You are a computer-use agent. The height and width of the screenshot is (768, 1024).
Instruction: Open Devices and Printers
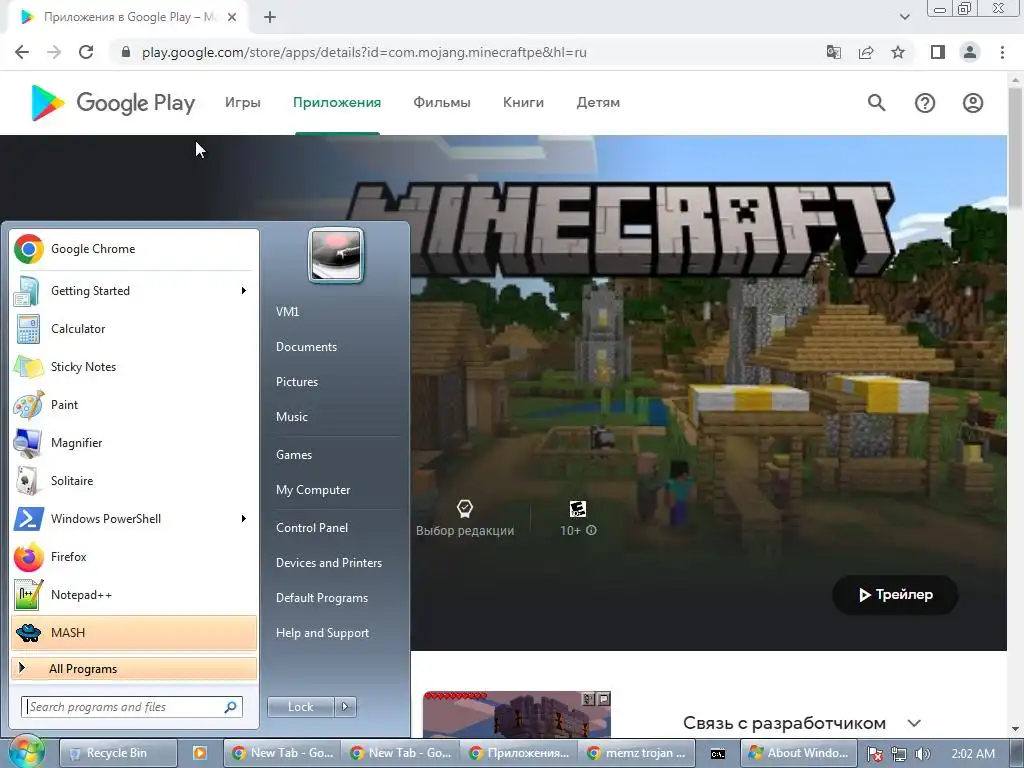coord(329,563)
